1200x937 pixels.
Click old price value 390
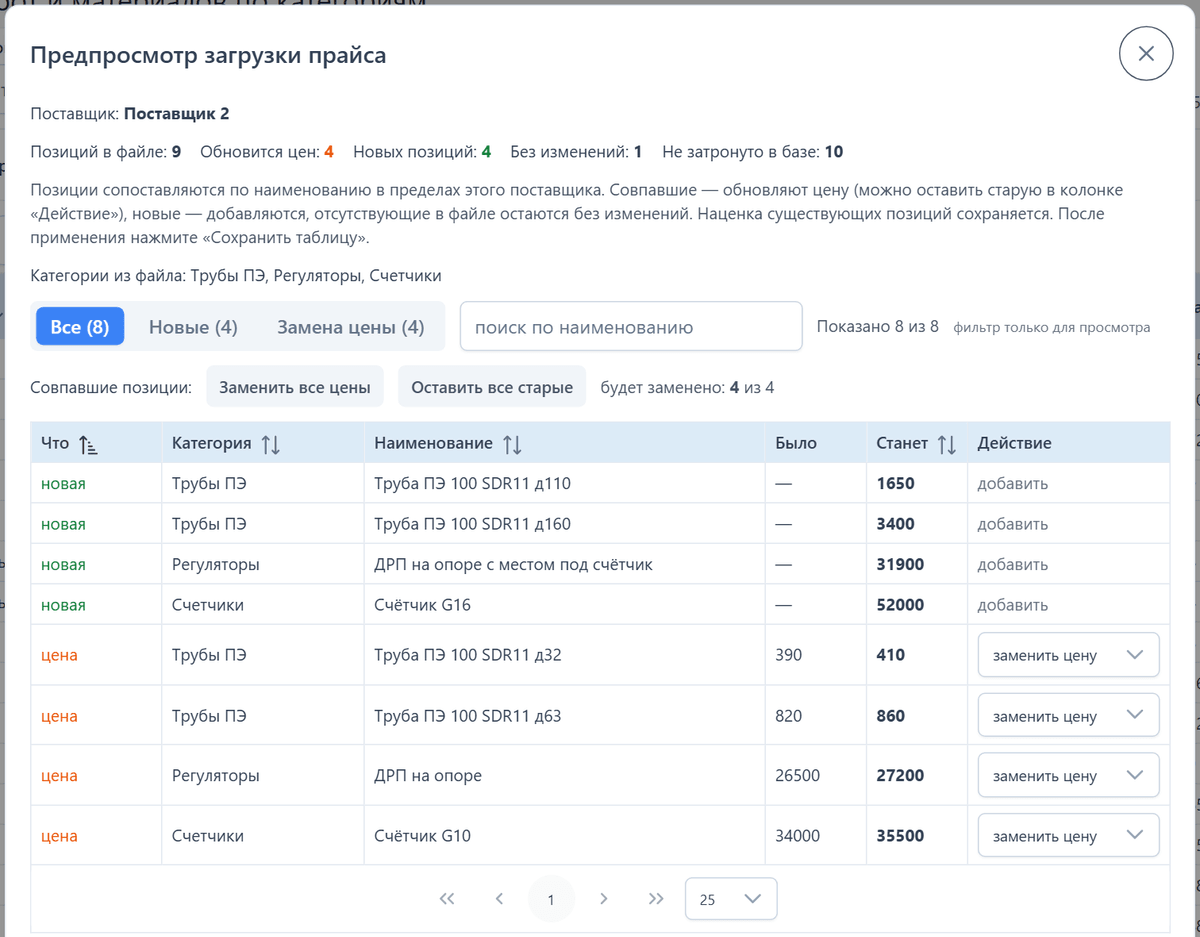point(788,655)
